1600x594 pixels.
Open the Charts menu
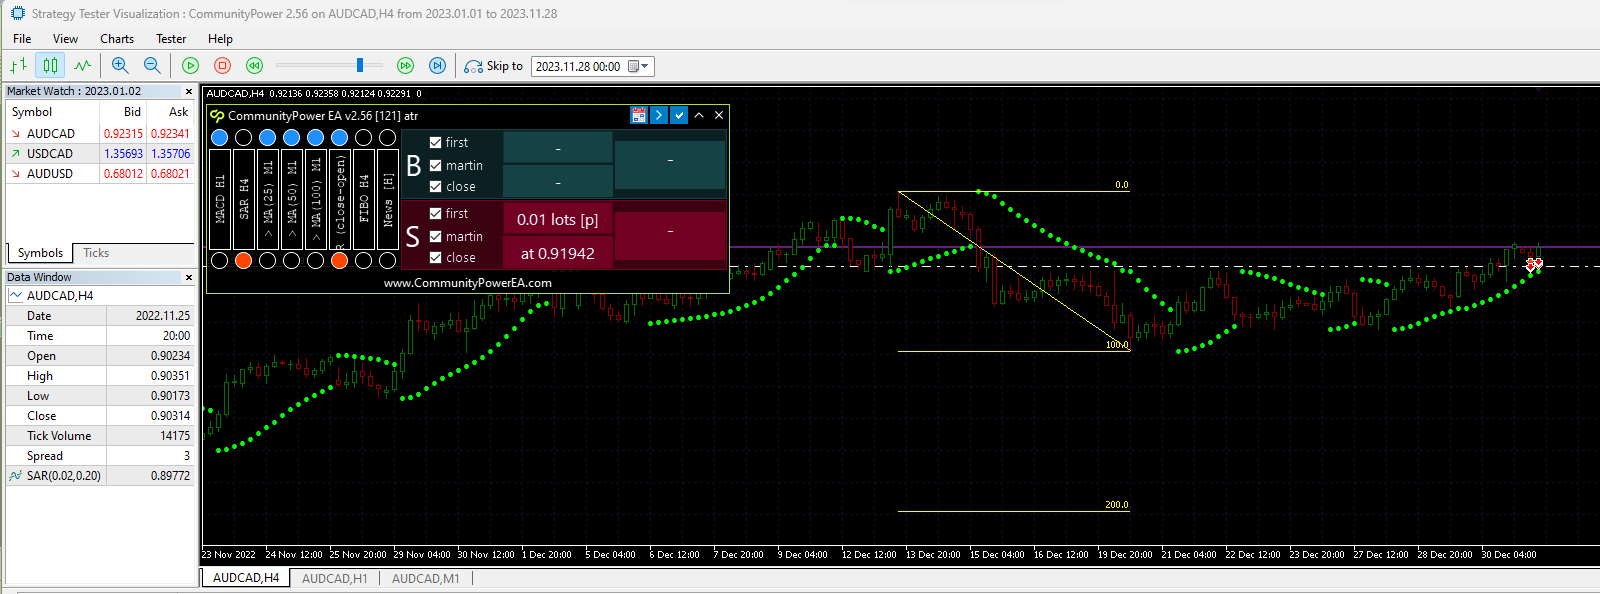(117, 39)
